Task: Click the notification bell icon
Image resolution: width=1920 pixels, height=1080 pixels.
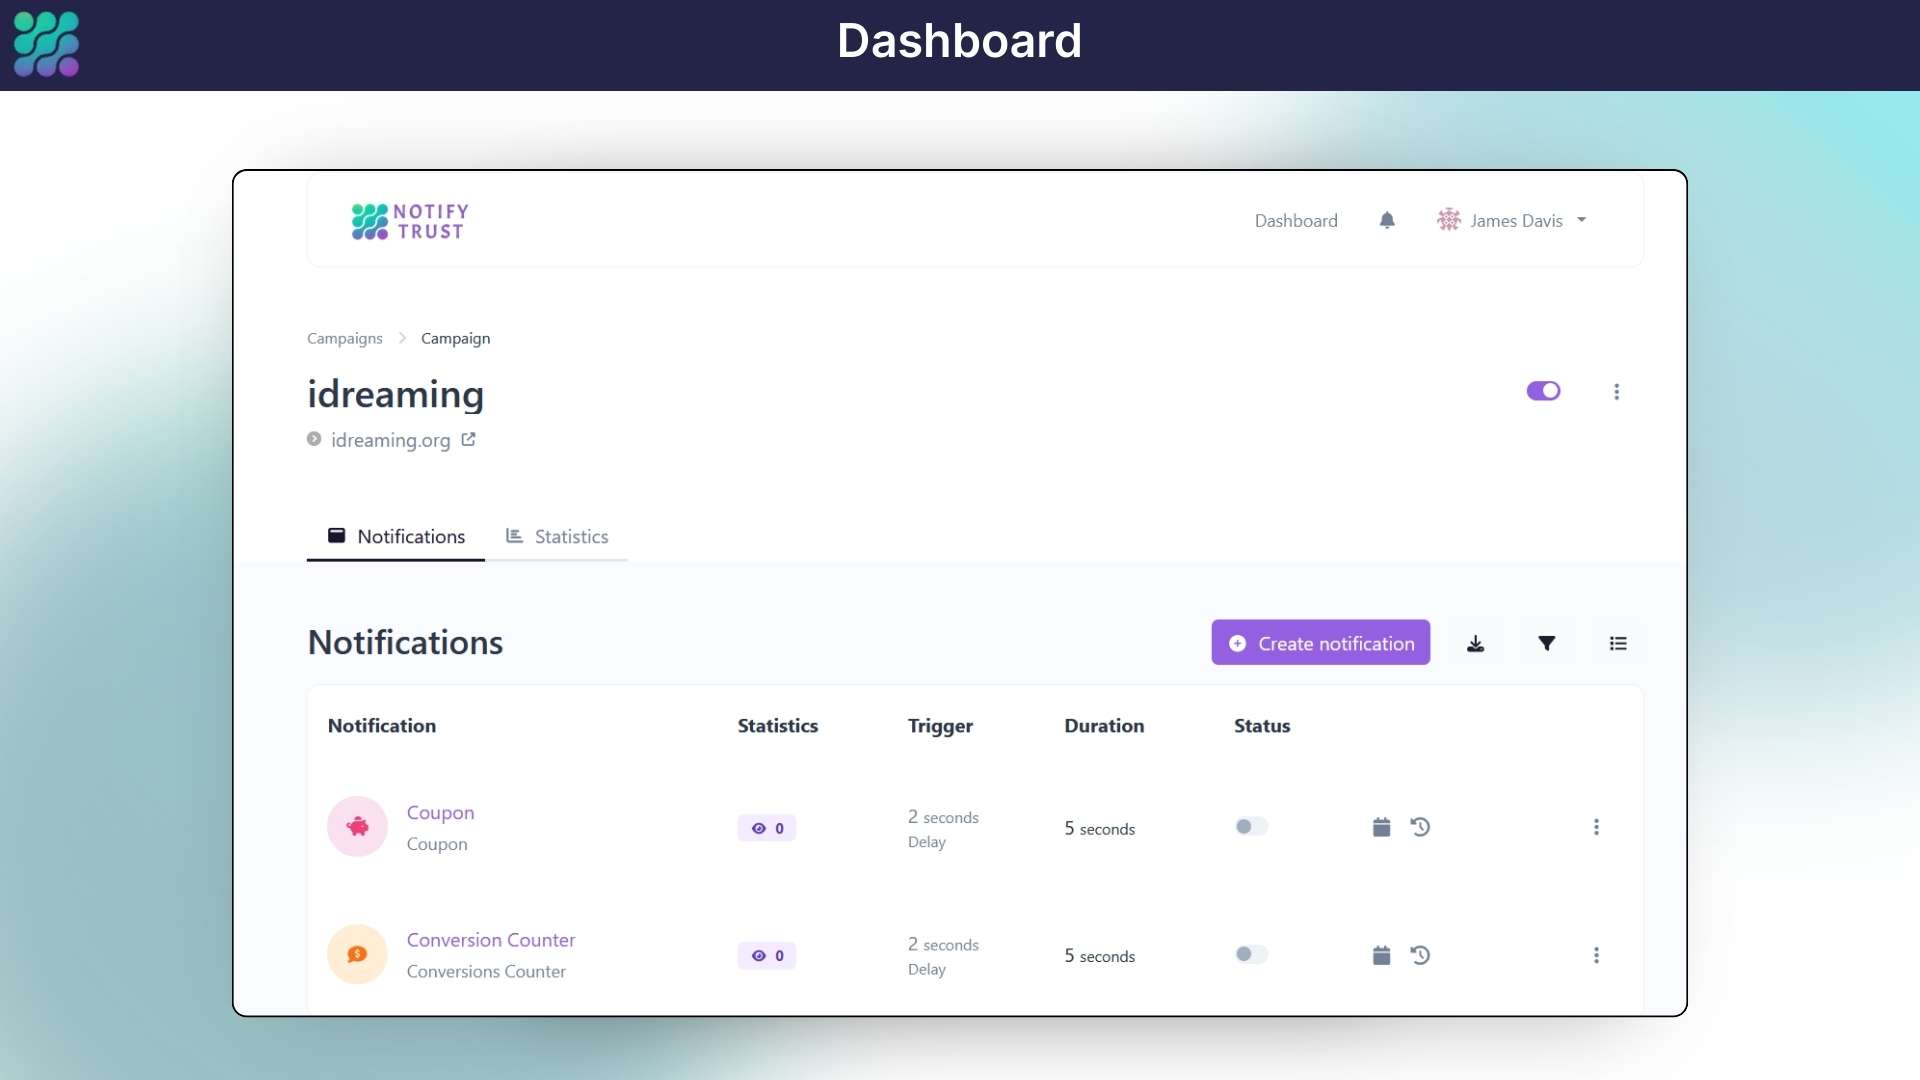Action: click(x=1387, y=220)
